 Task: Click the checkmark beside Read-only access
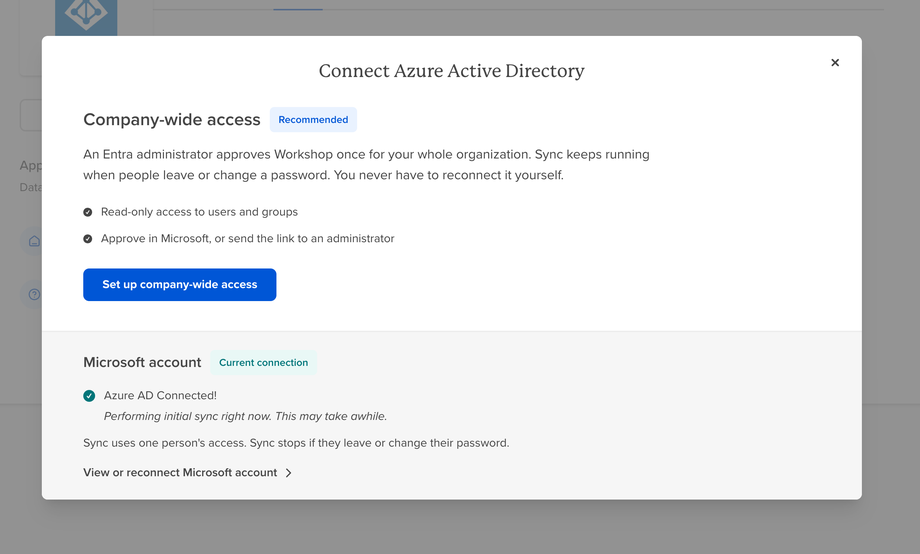[x=87, y=212]
